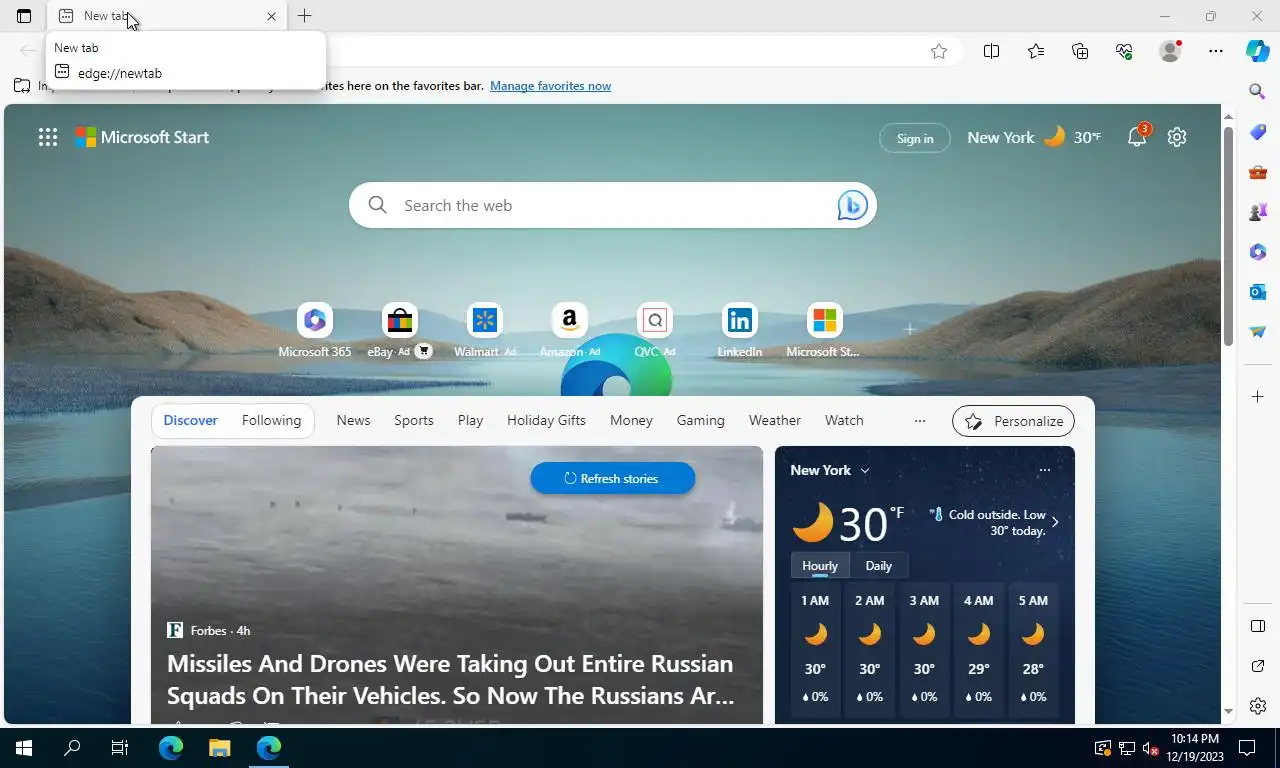Click the Personalize button
1280x768 pixels.
tap(1013, 421)
